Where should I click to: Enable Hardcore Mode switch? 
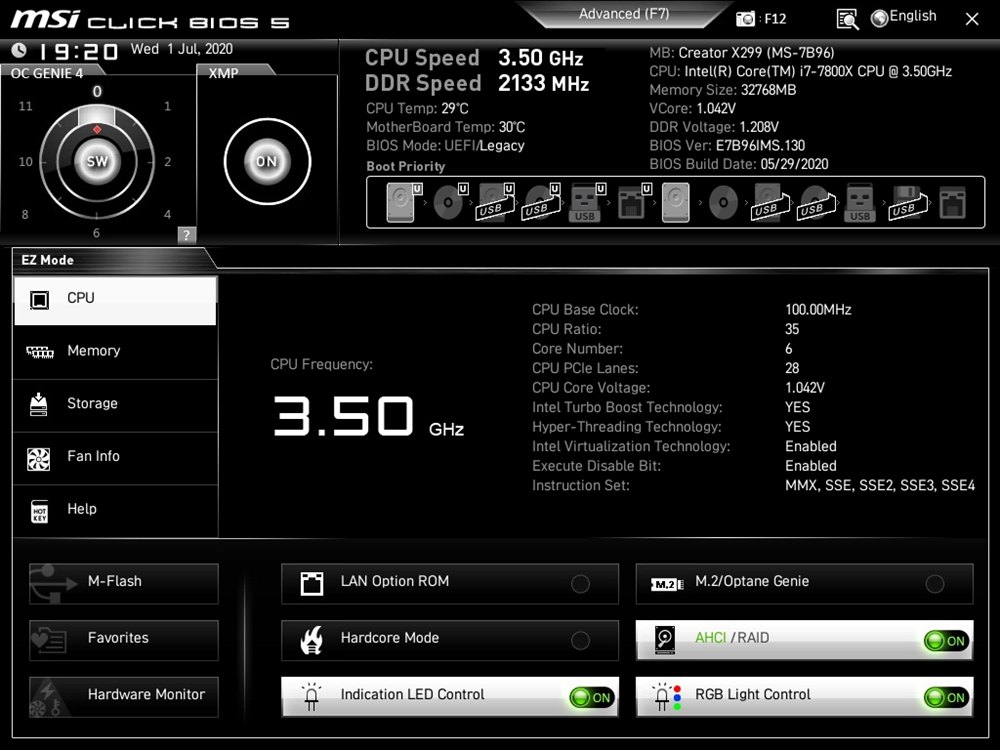click(x=580, y=640)
